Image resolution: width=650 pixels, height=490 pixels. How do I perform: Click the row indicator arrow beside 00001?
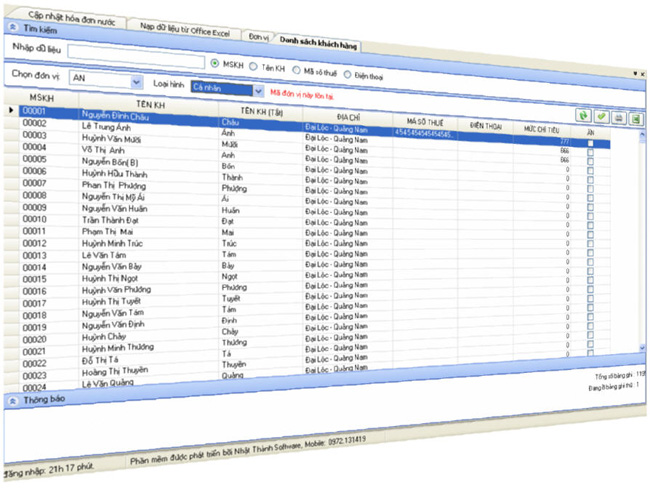(11, 110)
